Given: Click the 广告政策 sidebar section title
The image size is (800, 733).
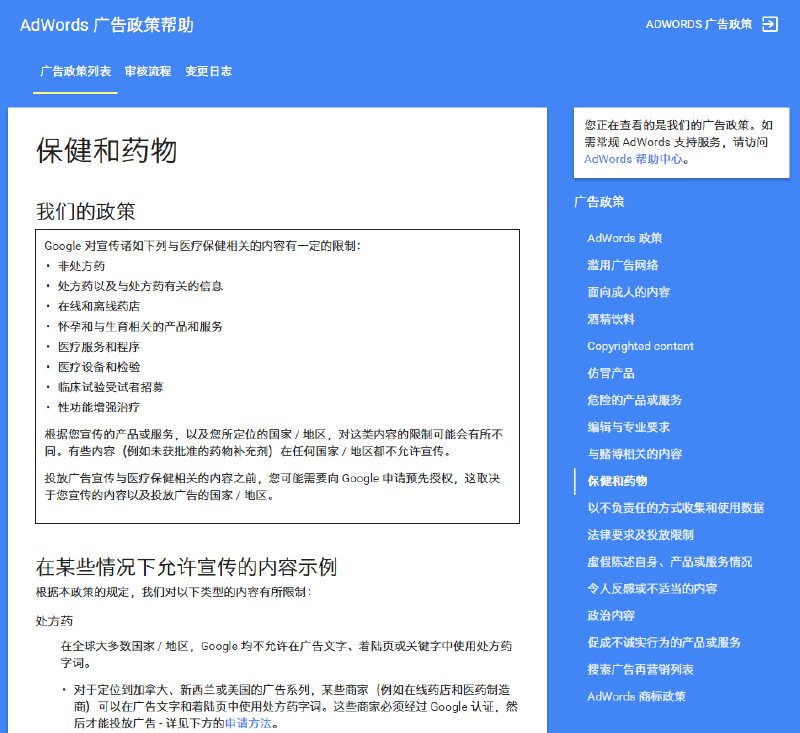Looking at the screenshot, I should (x=599, y=202).
